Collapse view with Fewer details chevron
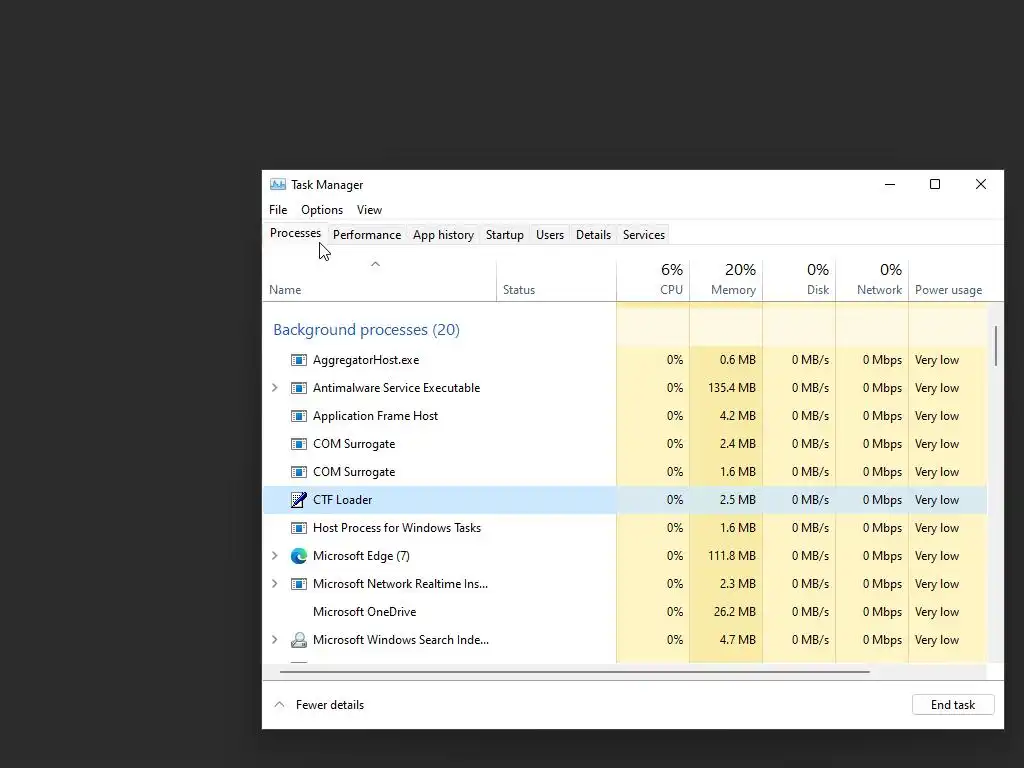The height and width of the screenshot is (768, 1024). click(x=280, y=705)
